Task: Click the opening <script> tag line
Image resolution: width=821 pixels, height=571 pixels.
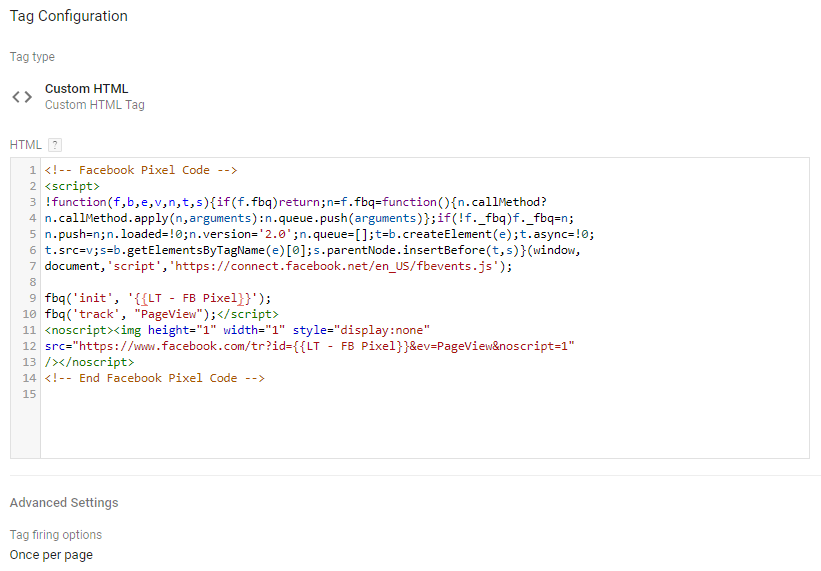Action: click(72, 186)
